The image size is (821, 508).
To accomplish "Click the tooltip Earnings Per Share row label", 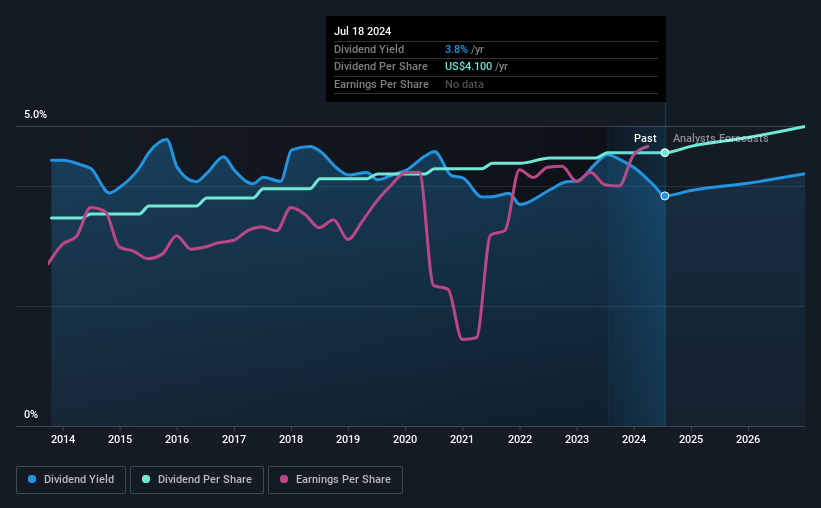I will pyautogui.click(x=381, y=84).
